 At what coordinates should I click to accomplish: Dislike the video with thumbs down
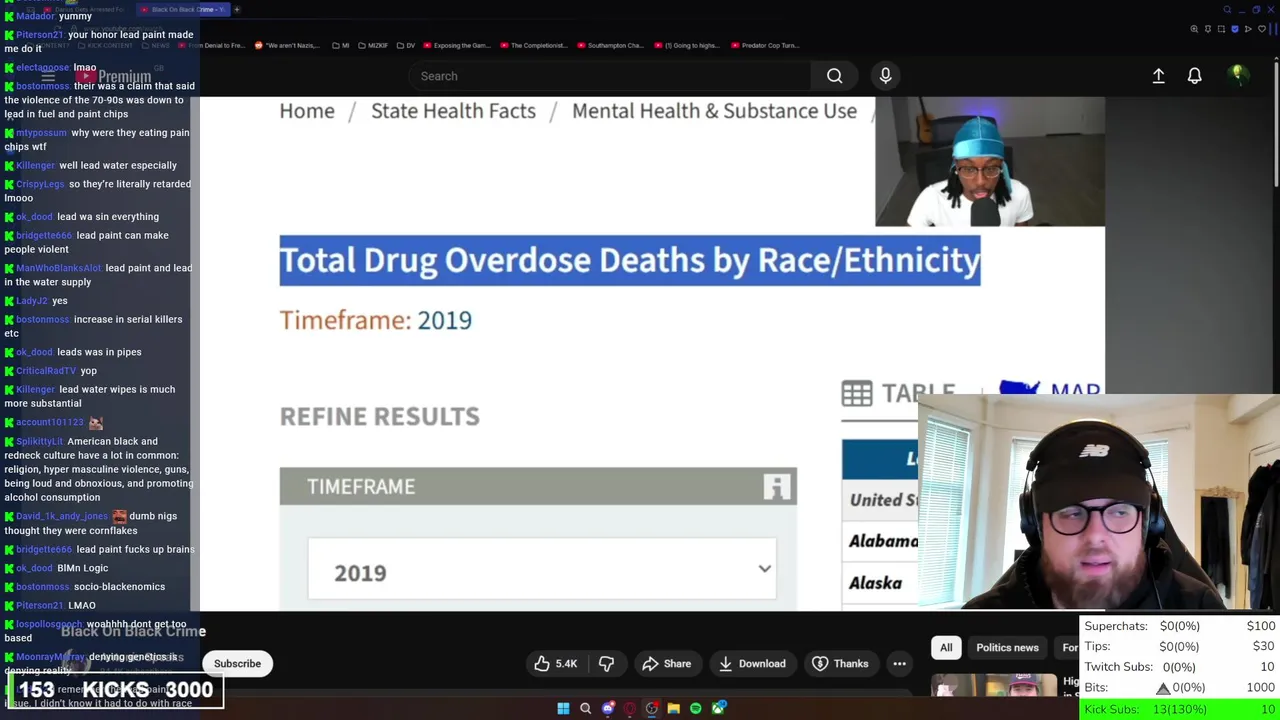pos(606,663)
